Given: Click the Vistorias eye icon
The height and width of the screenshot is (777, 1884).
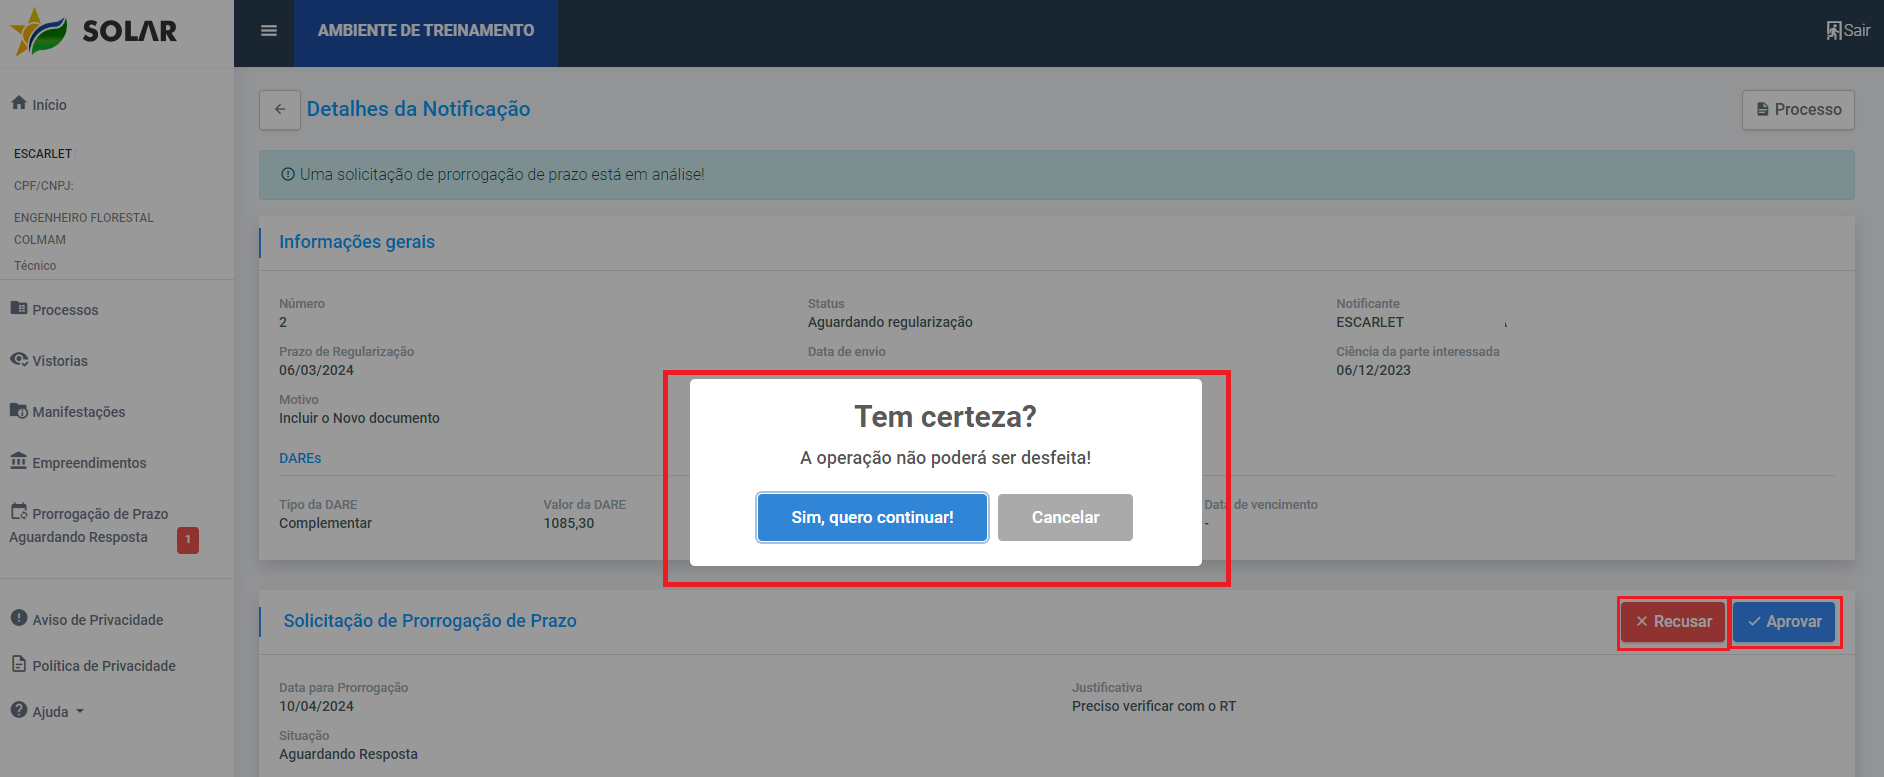Looking at the screenshot, I should click(x=19, y=359).
